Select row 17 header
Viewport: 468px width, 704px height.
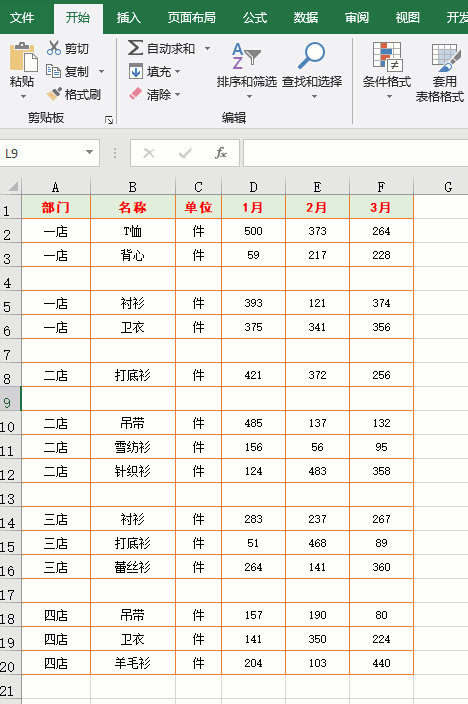[10, 591]
